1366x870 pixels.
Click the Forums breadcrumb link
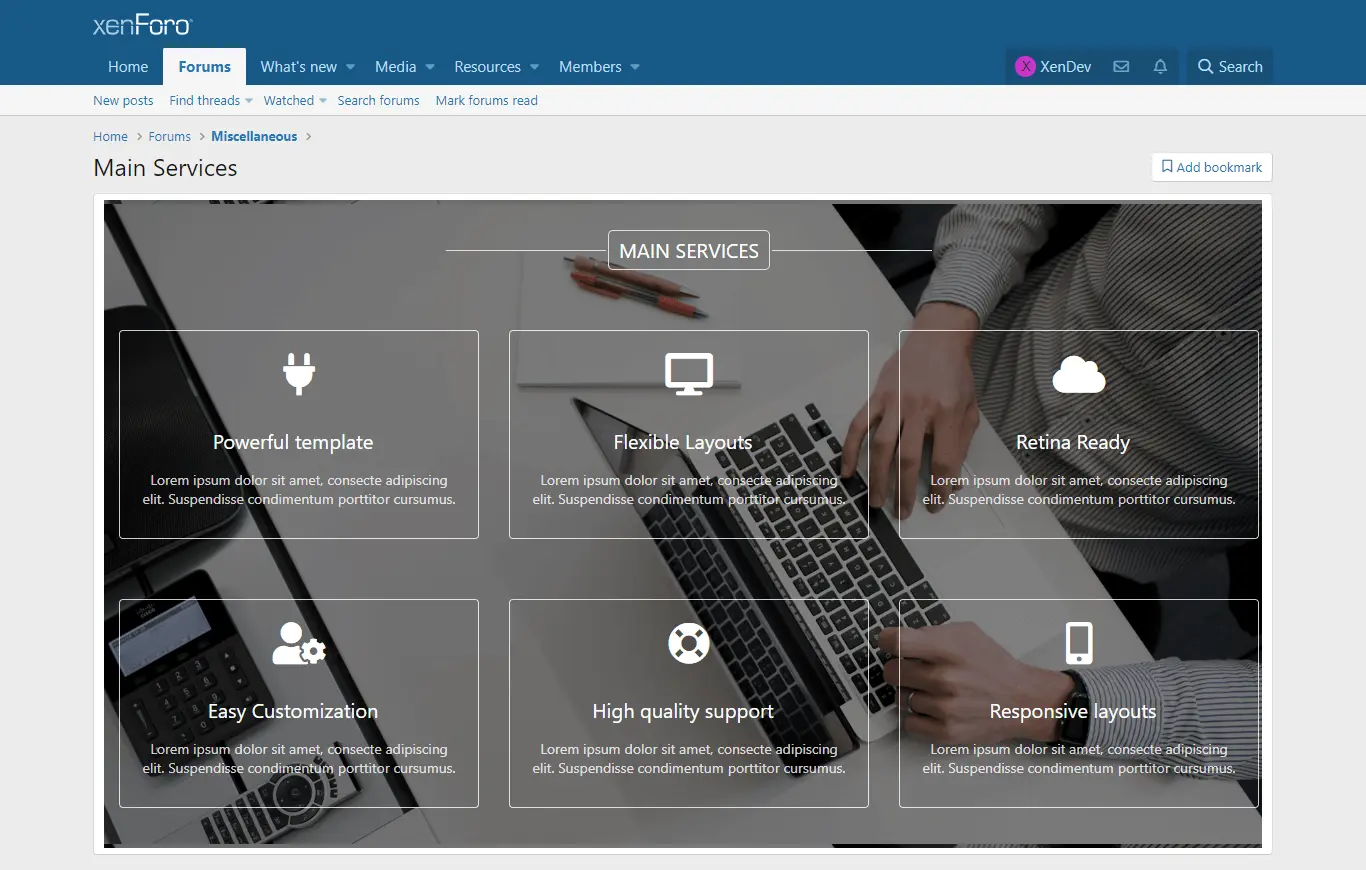pos(170,136)
